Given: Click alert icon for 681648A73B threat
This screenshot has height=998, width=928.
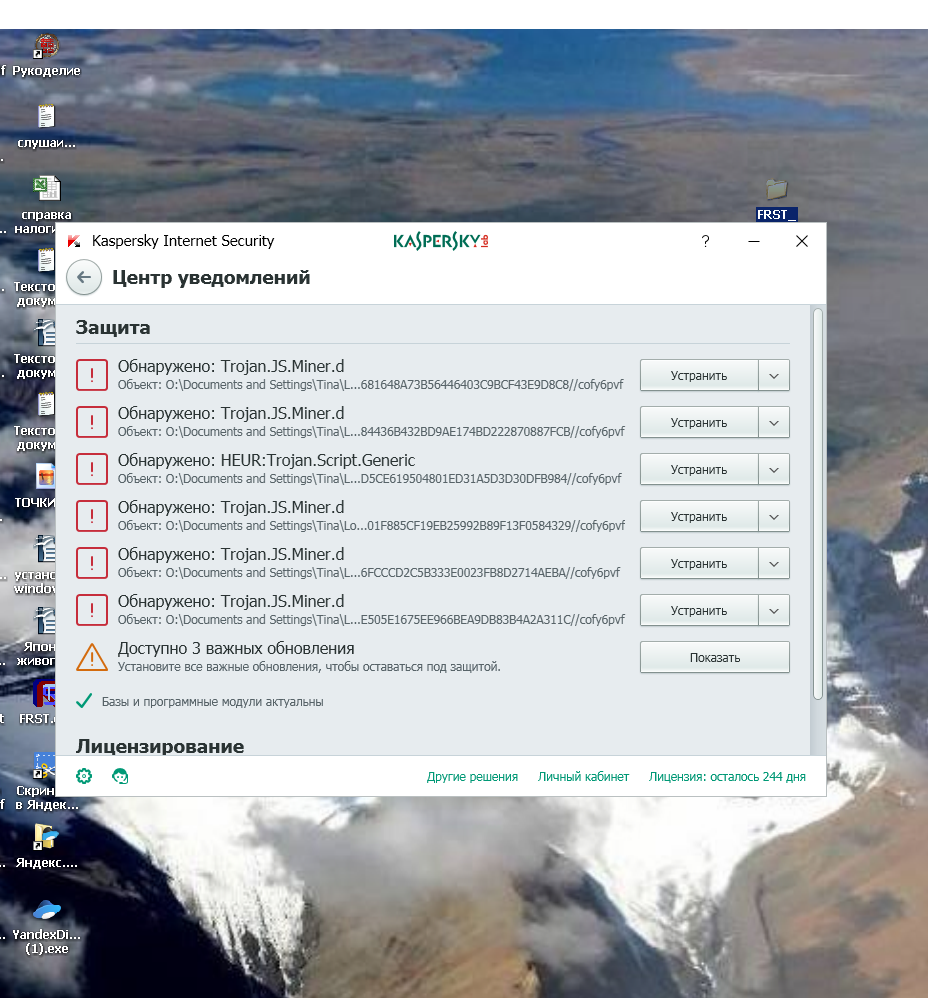Looking at the screenshot, I should point(92,375).
